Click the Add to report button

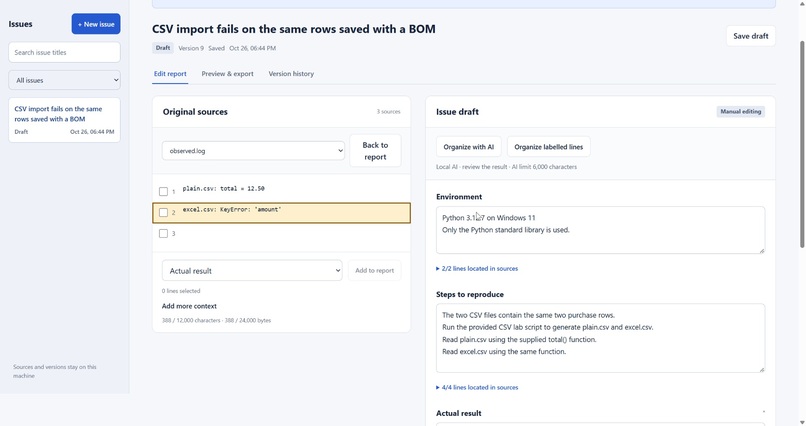[x=375, y=270]
